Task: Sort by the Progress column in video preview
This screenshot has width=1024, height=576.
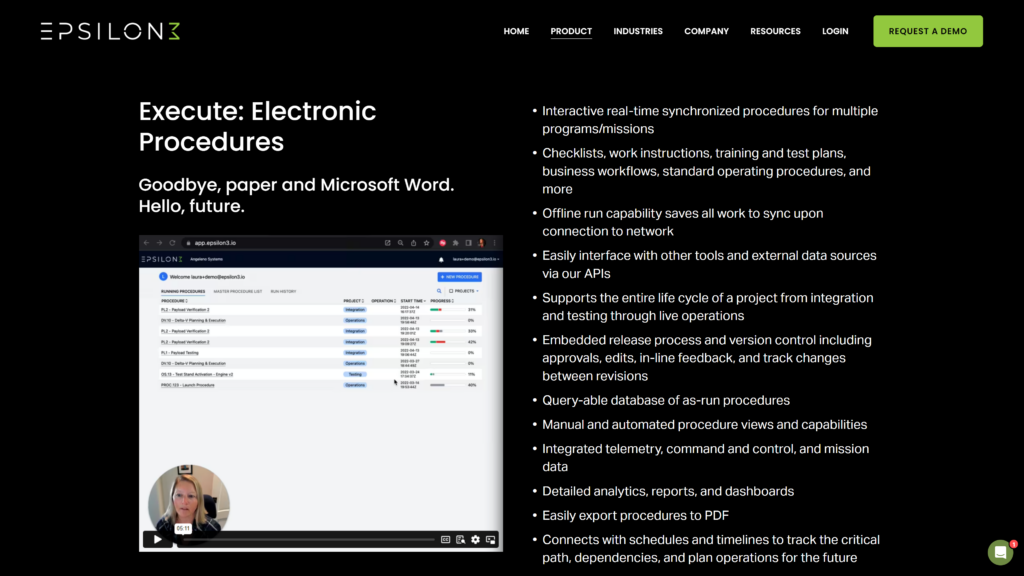Action: pos(442,301)
